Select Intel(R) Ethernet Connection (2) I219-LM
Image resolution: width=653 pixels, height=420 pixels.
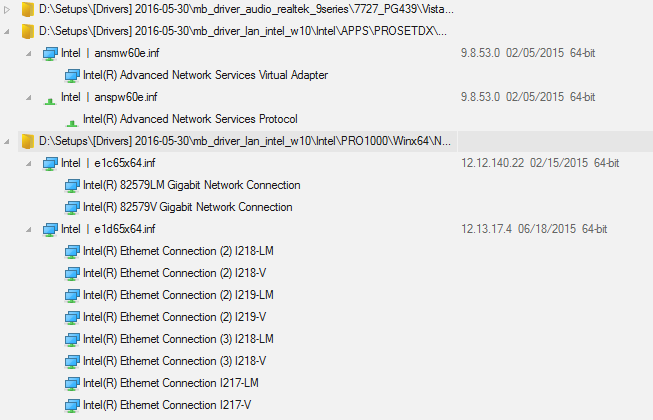[178, 295]
